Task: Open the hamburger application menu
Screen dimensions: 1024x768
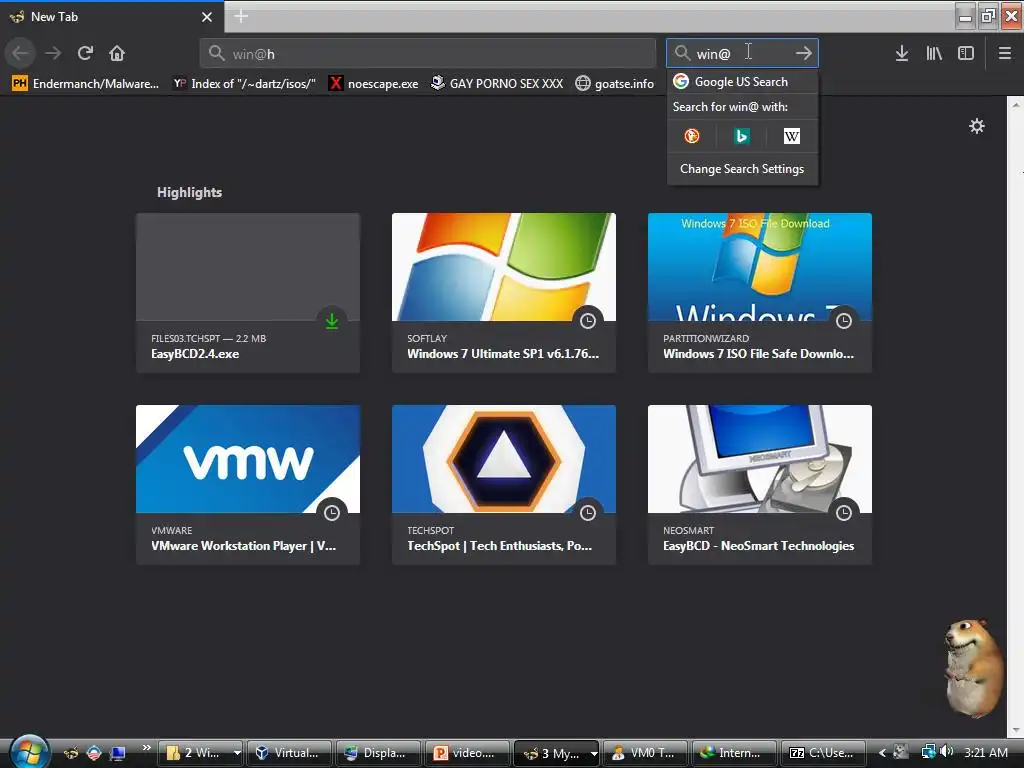Action: [1005, 53]
